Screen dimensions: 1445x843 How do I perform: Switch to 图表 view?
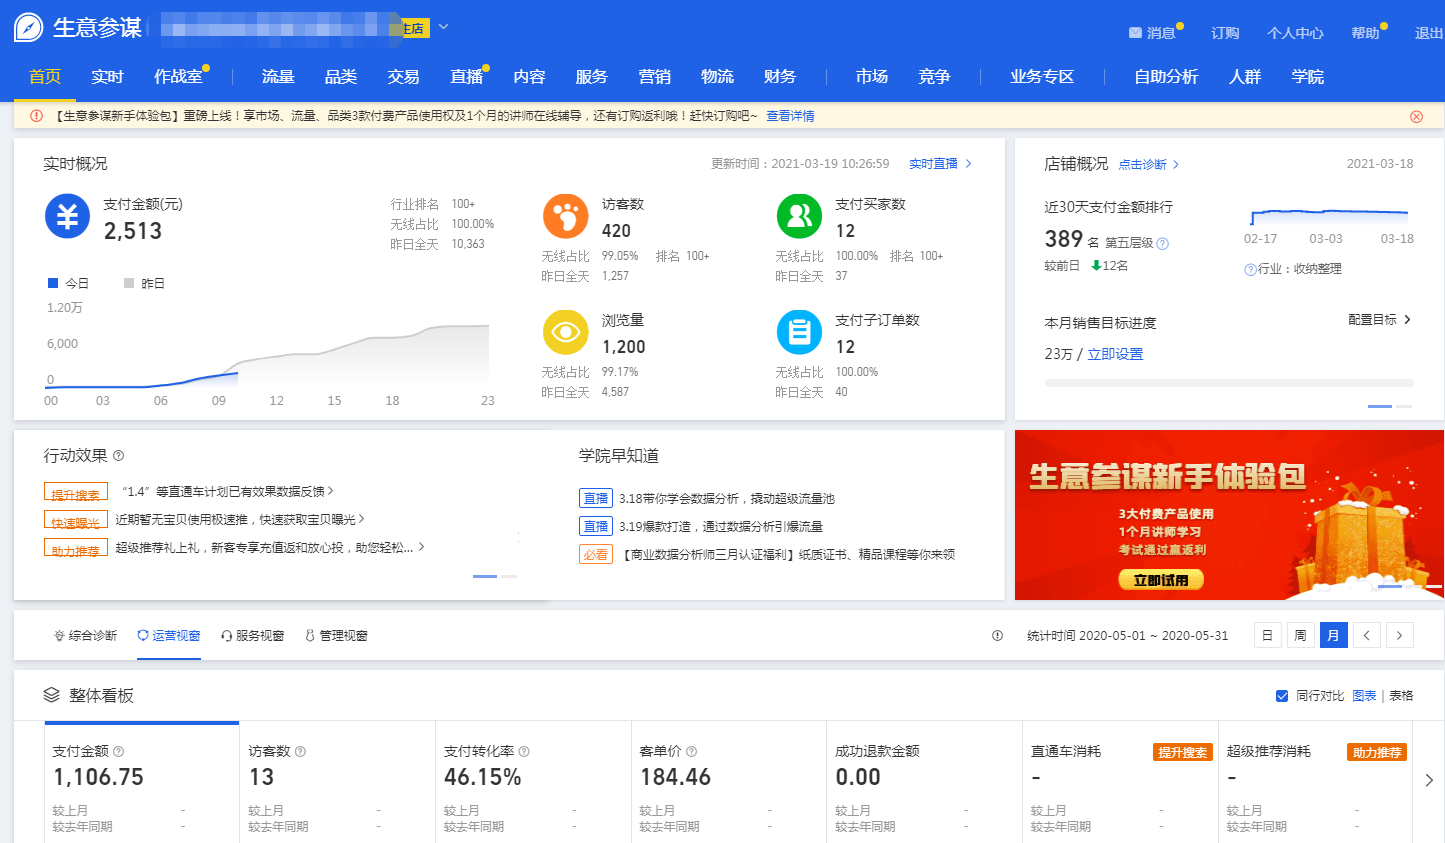coord(1364,696)
